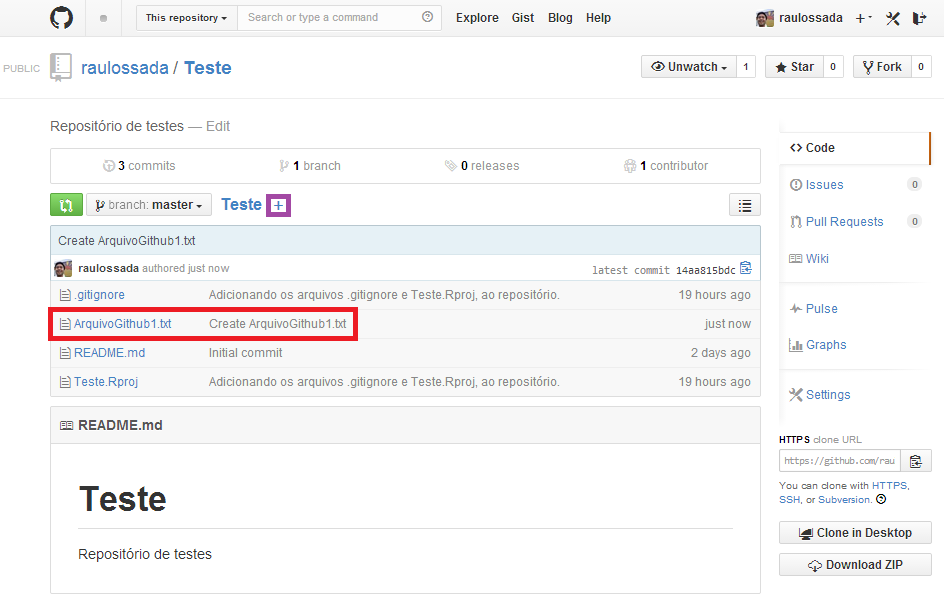944x607 pixels.
Task: Focus the search or type a command field
Action: (340, 17)
